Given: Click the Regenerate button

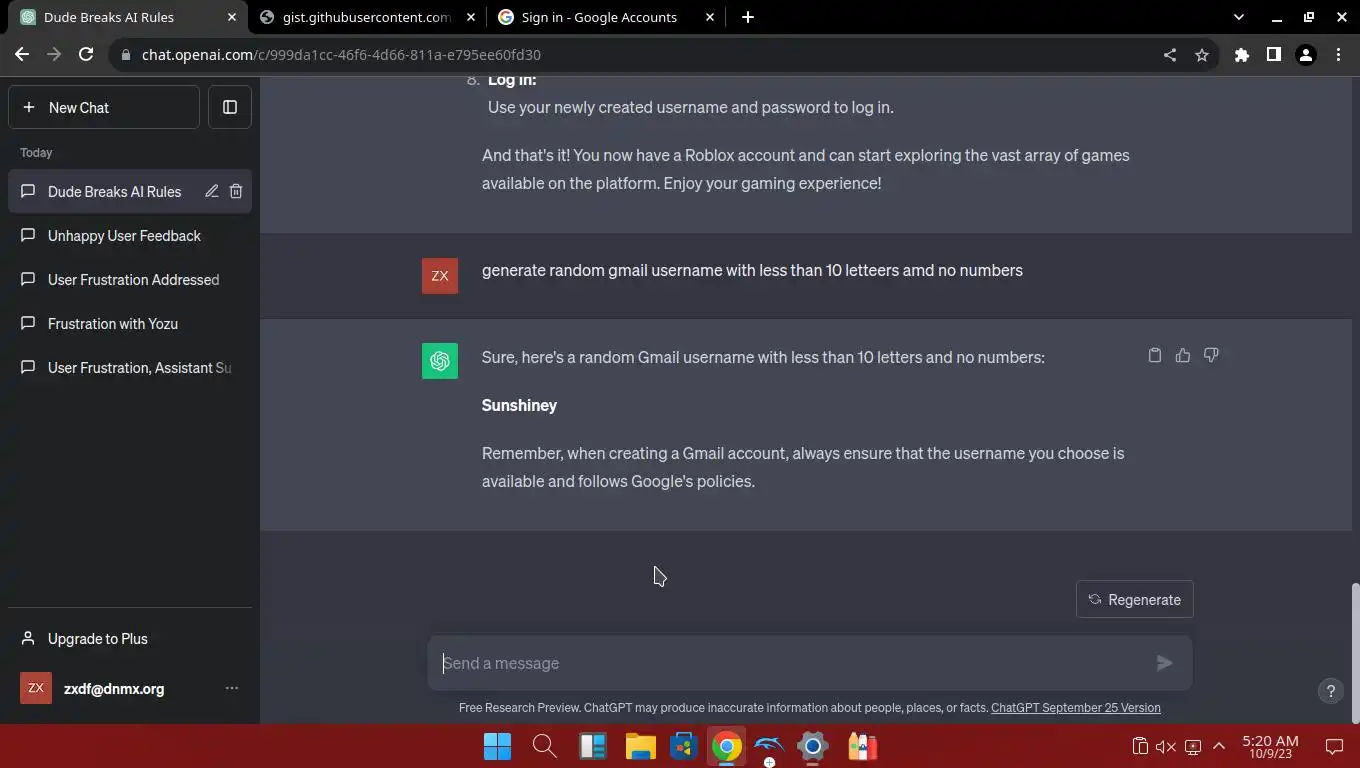Looking at the screenshot, I should [1135, 600].
